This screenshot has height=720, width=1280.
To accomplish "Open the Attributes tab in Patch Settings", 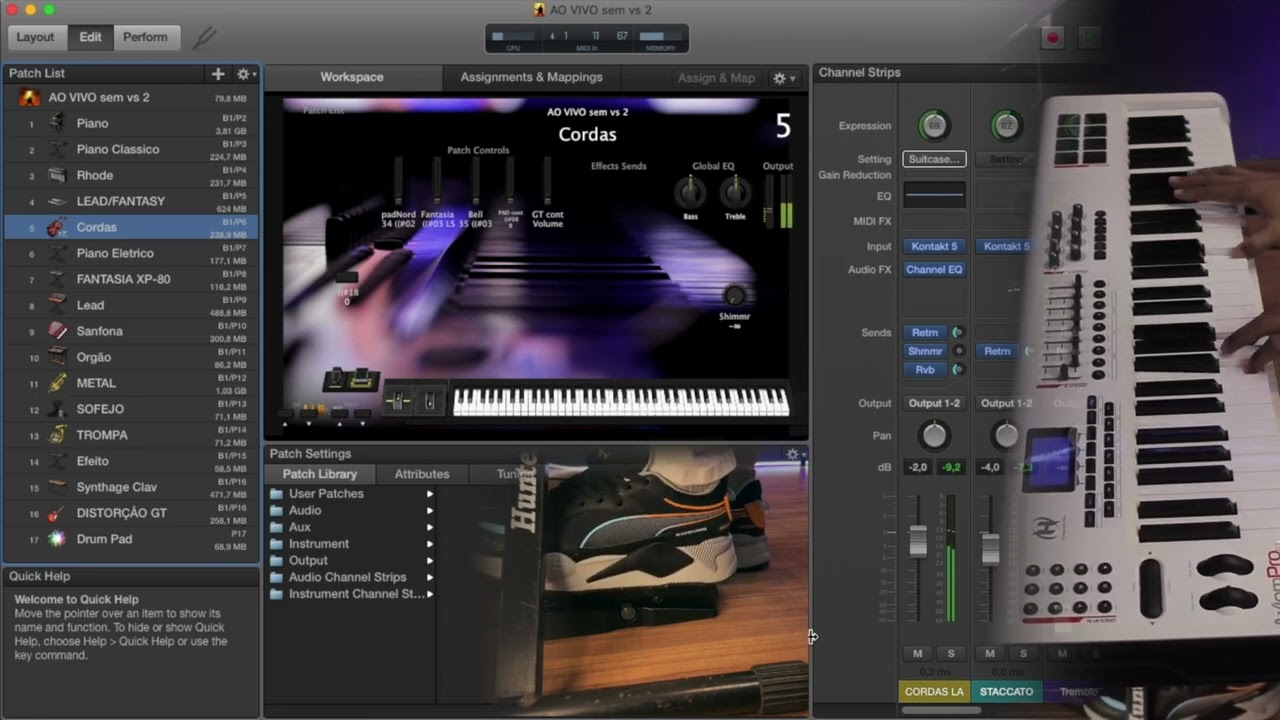I will coord(422,474).
